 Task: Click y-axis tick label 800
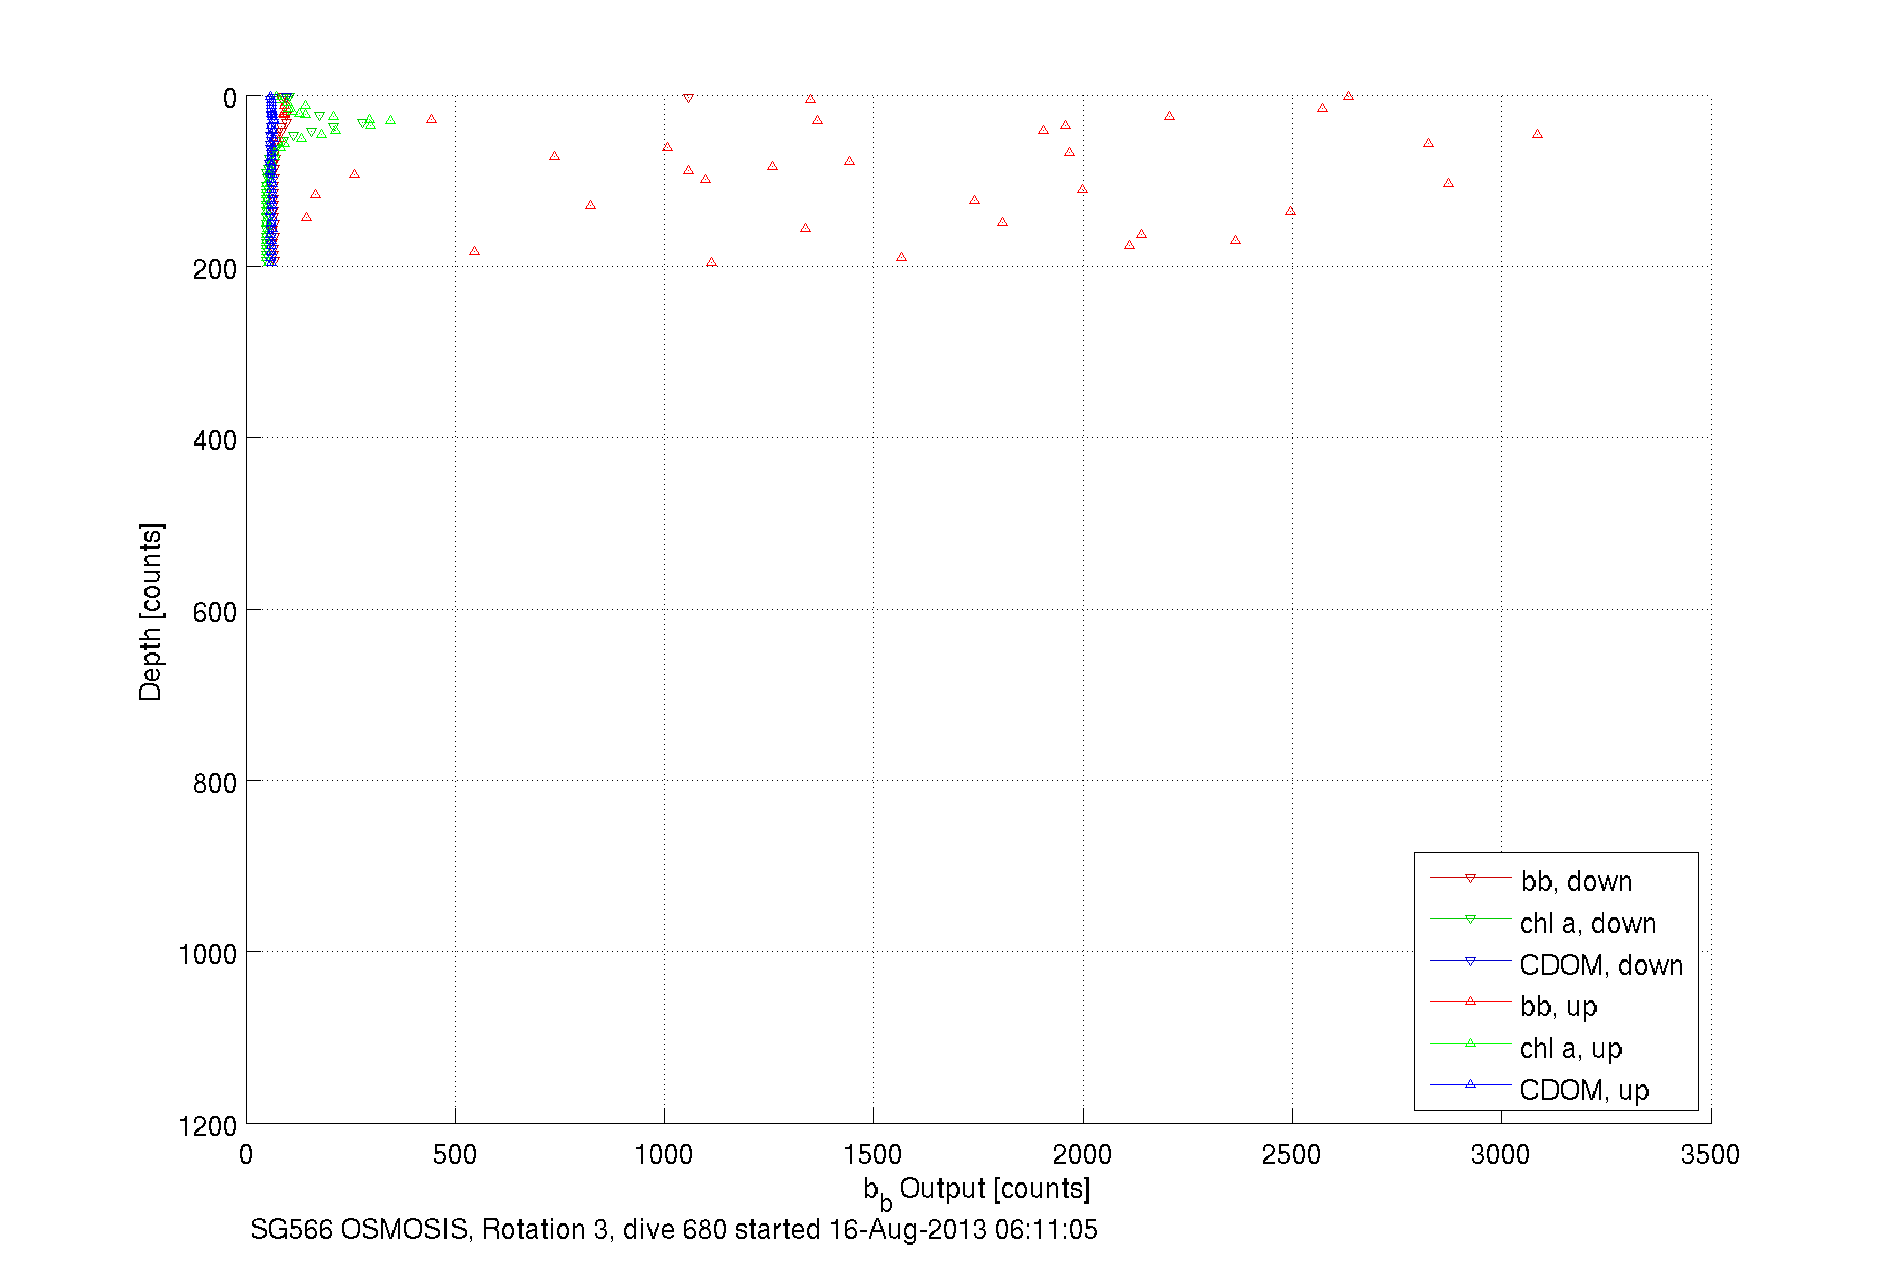click(215, 783)
